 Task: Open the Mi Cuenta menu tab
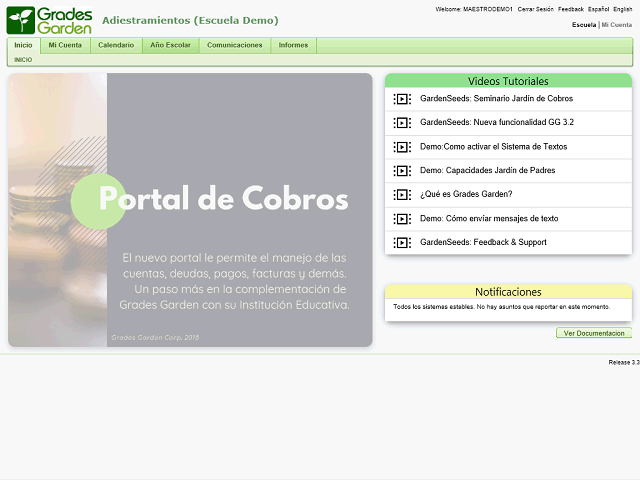65,45
